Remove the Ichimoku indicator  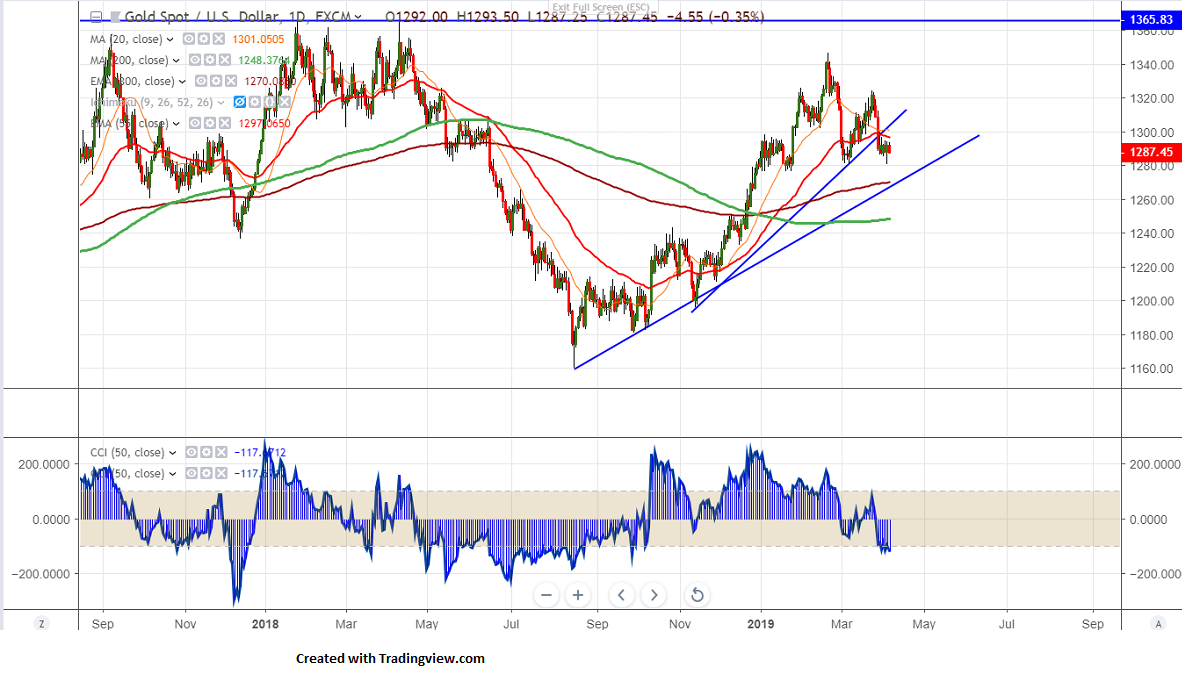point(285,102)
